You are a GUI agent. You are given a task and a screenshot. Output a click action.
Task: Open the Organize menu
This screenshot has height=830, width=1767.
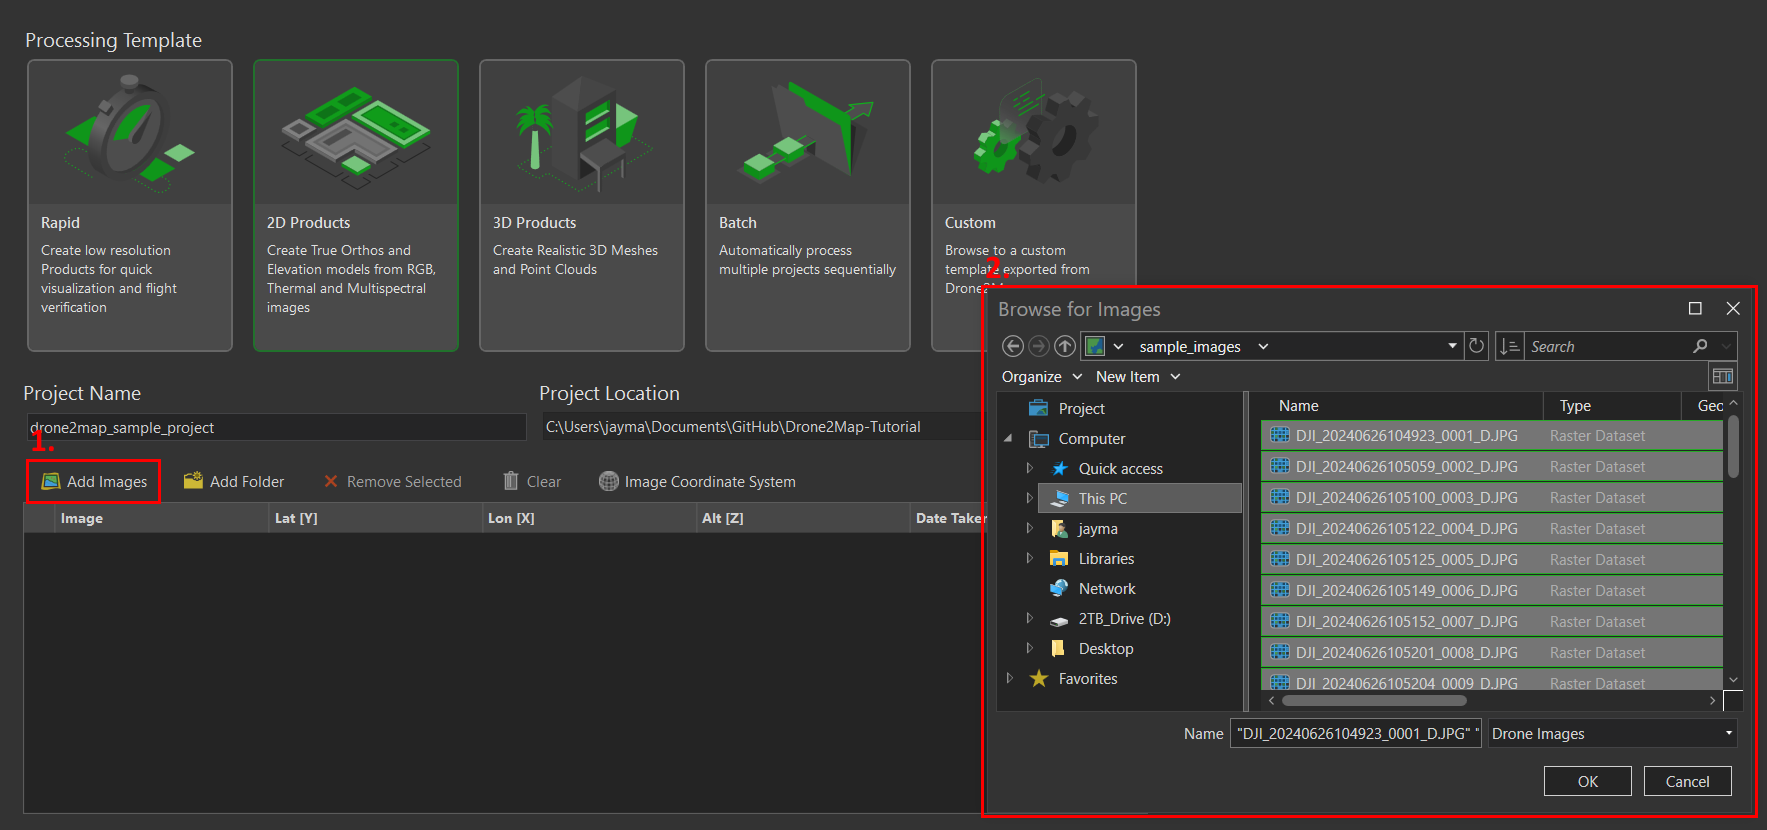[x=1041, y=377]
